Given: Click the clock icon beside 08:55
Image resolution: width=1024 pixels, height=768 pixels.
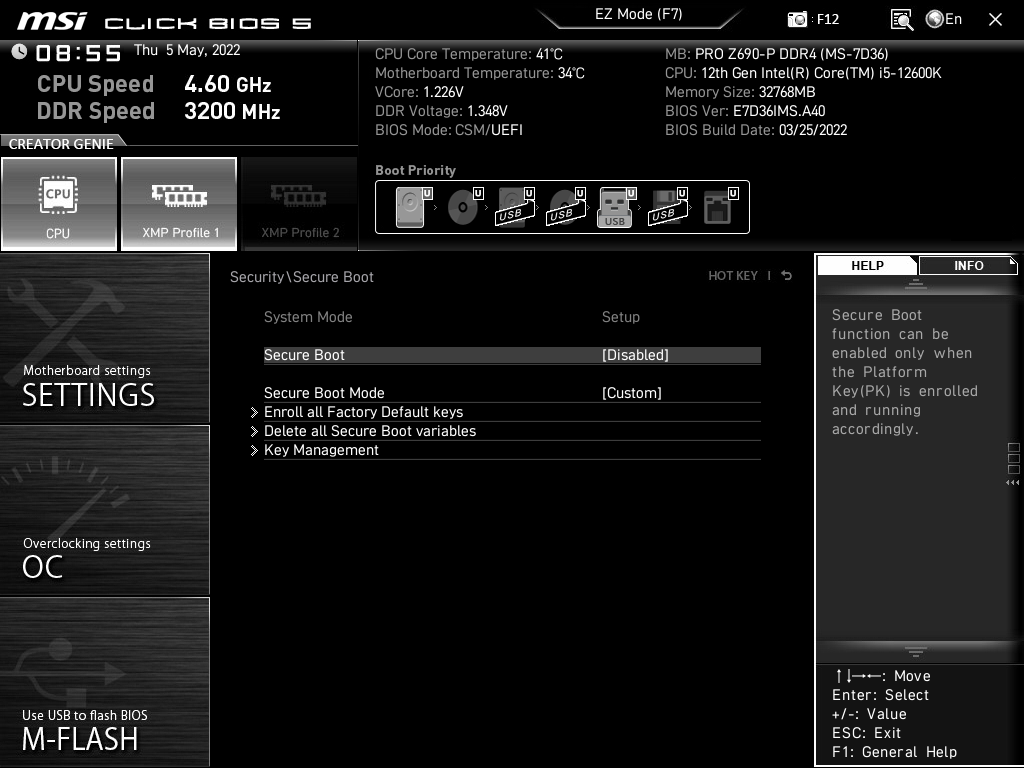Looking at the screenshot, I should click(x=19, y=52).
